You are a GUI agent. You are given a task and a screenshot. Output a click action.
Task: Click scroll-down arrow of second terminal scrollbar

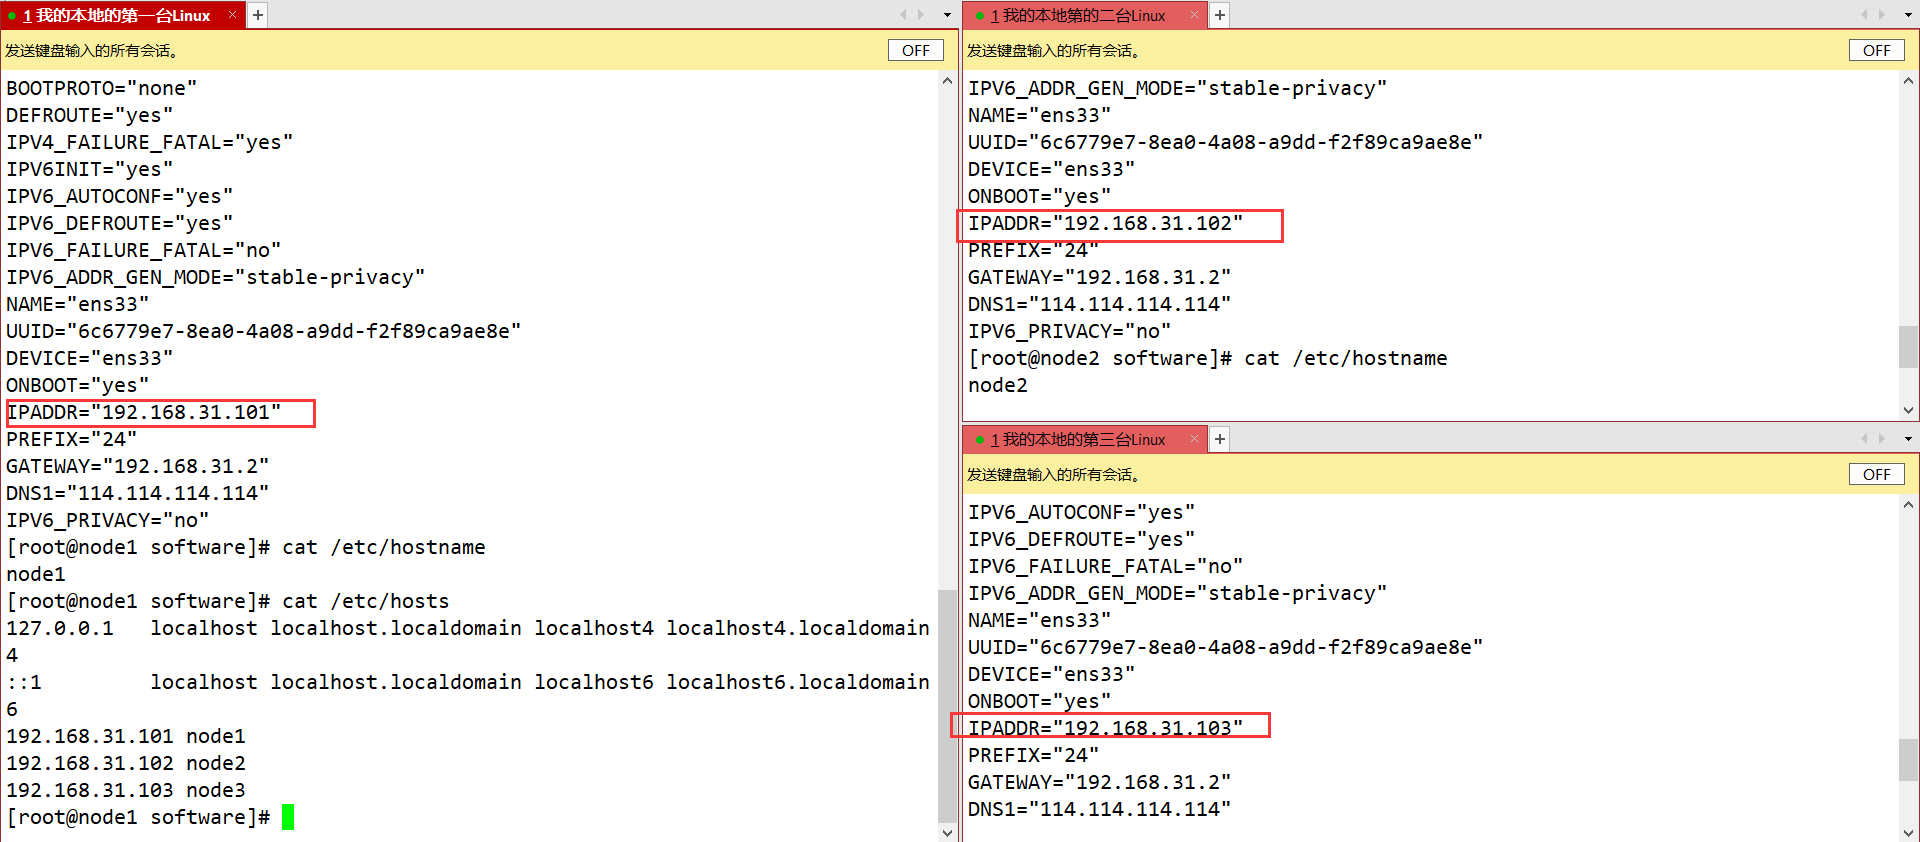click(x=1908, y=410)
